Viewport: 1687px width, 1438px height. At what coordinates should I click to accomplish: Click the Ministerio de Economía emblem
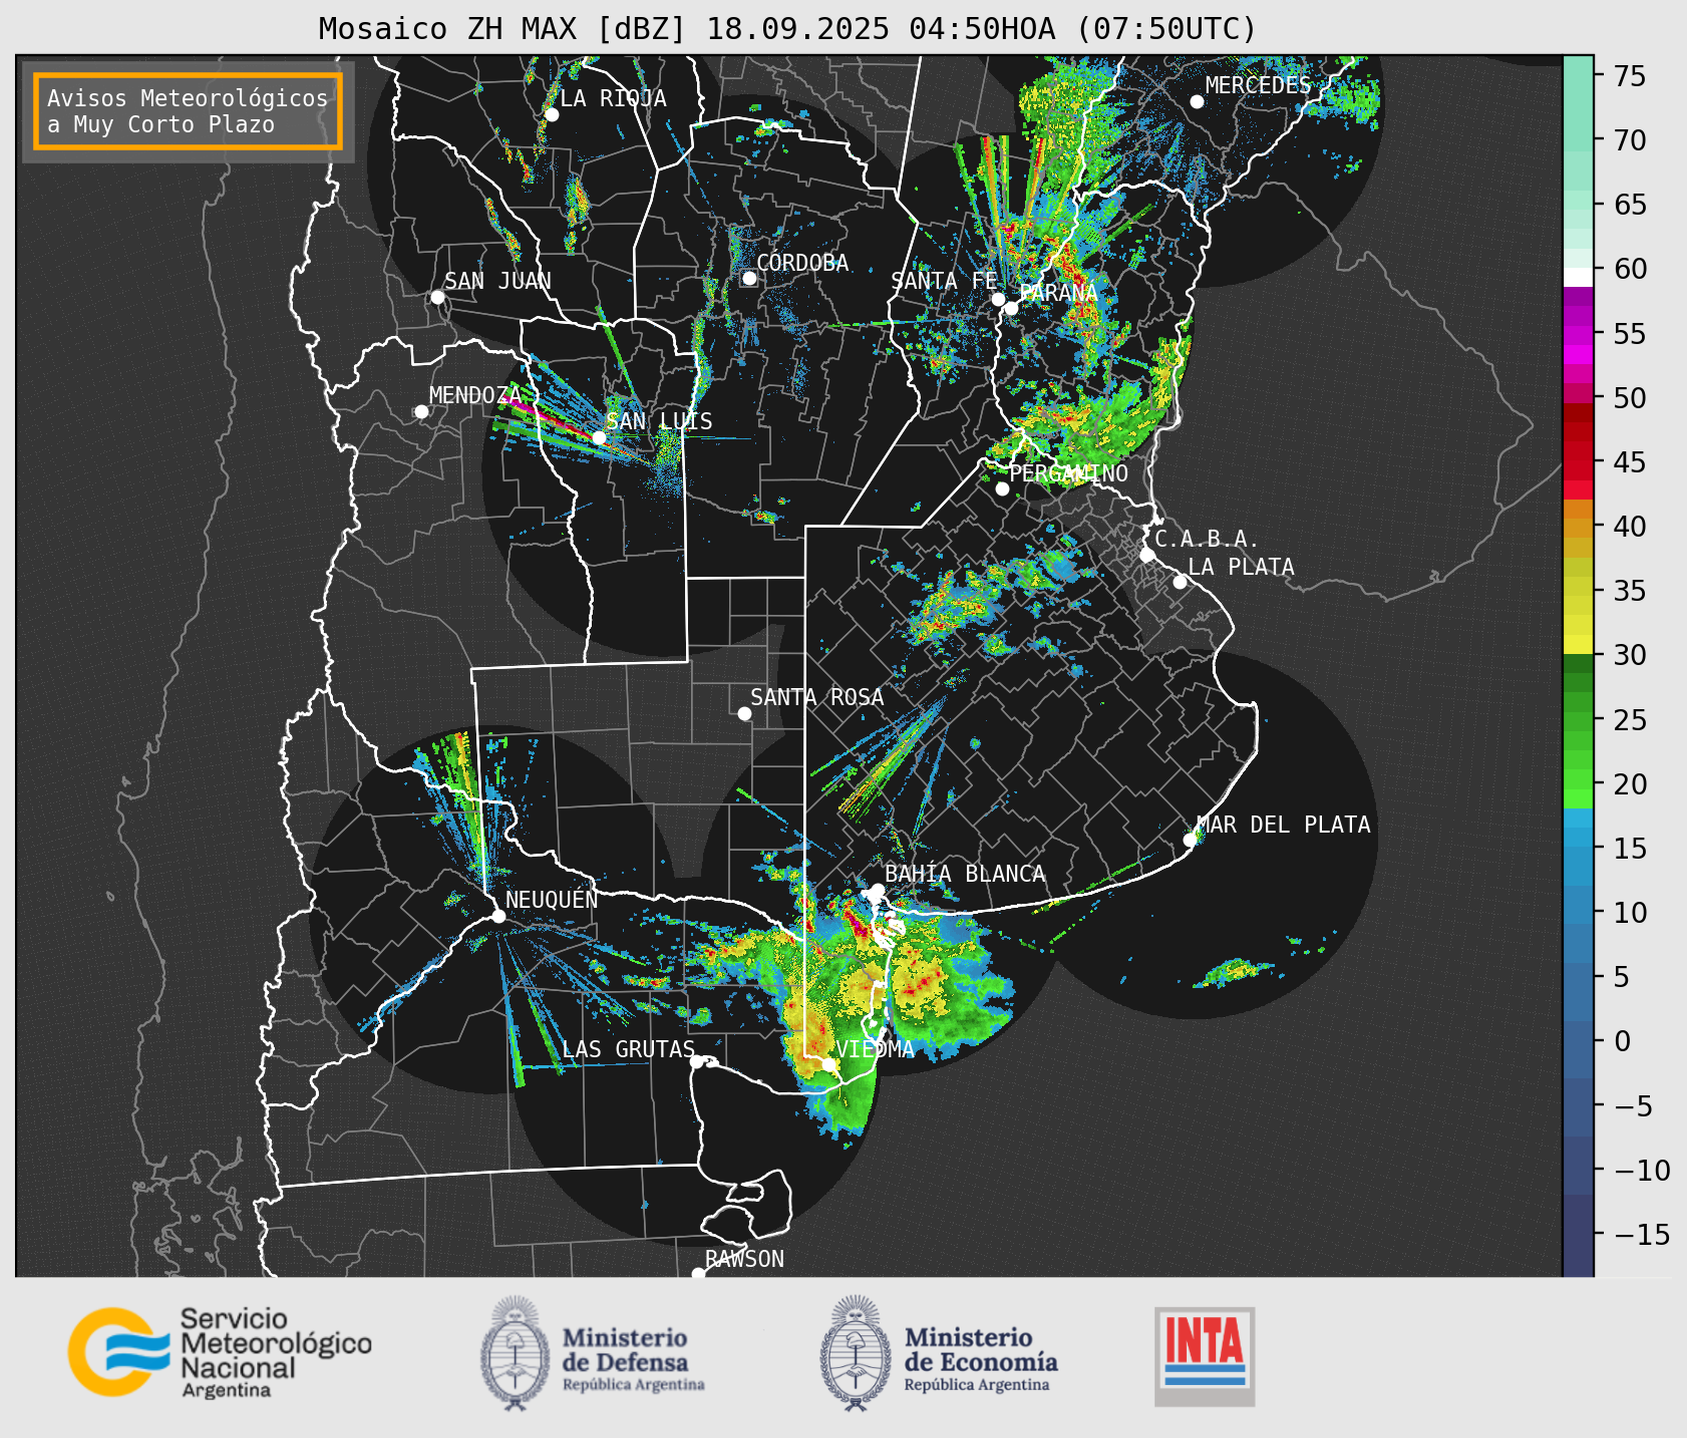point(856,1353)
